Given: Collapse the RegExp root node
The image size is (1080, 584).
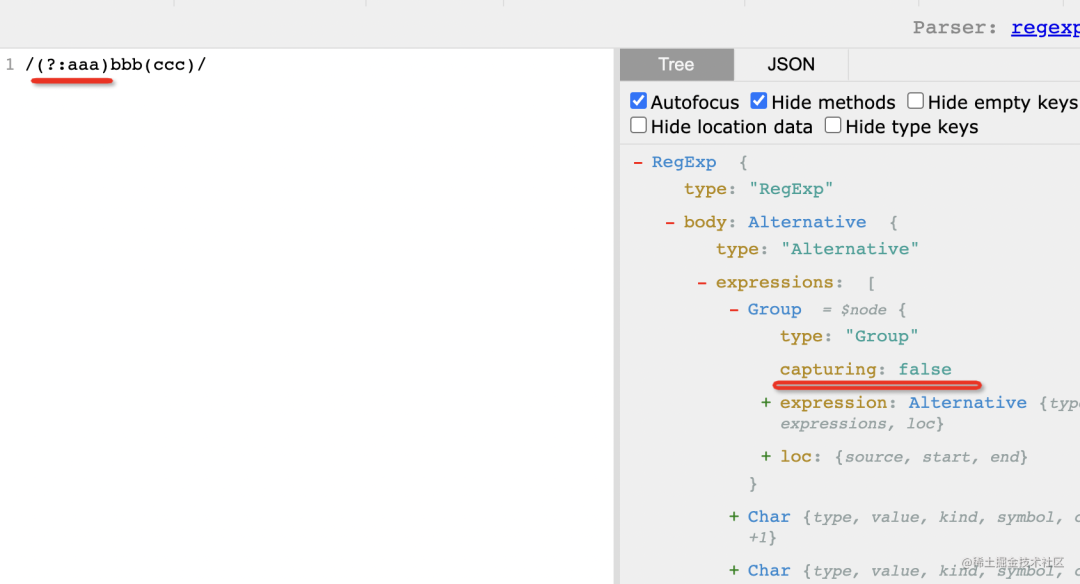Looking at the screenshot, I should click(638, 163).
